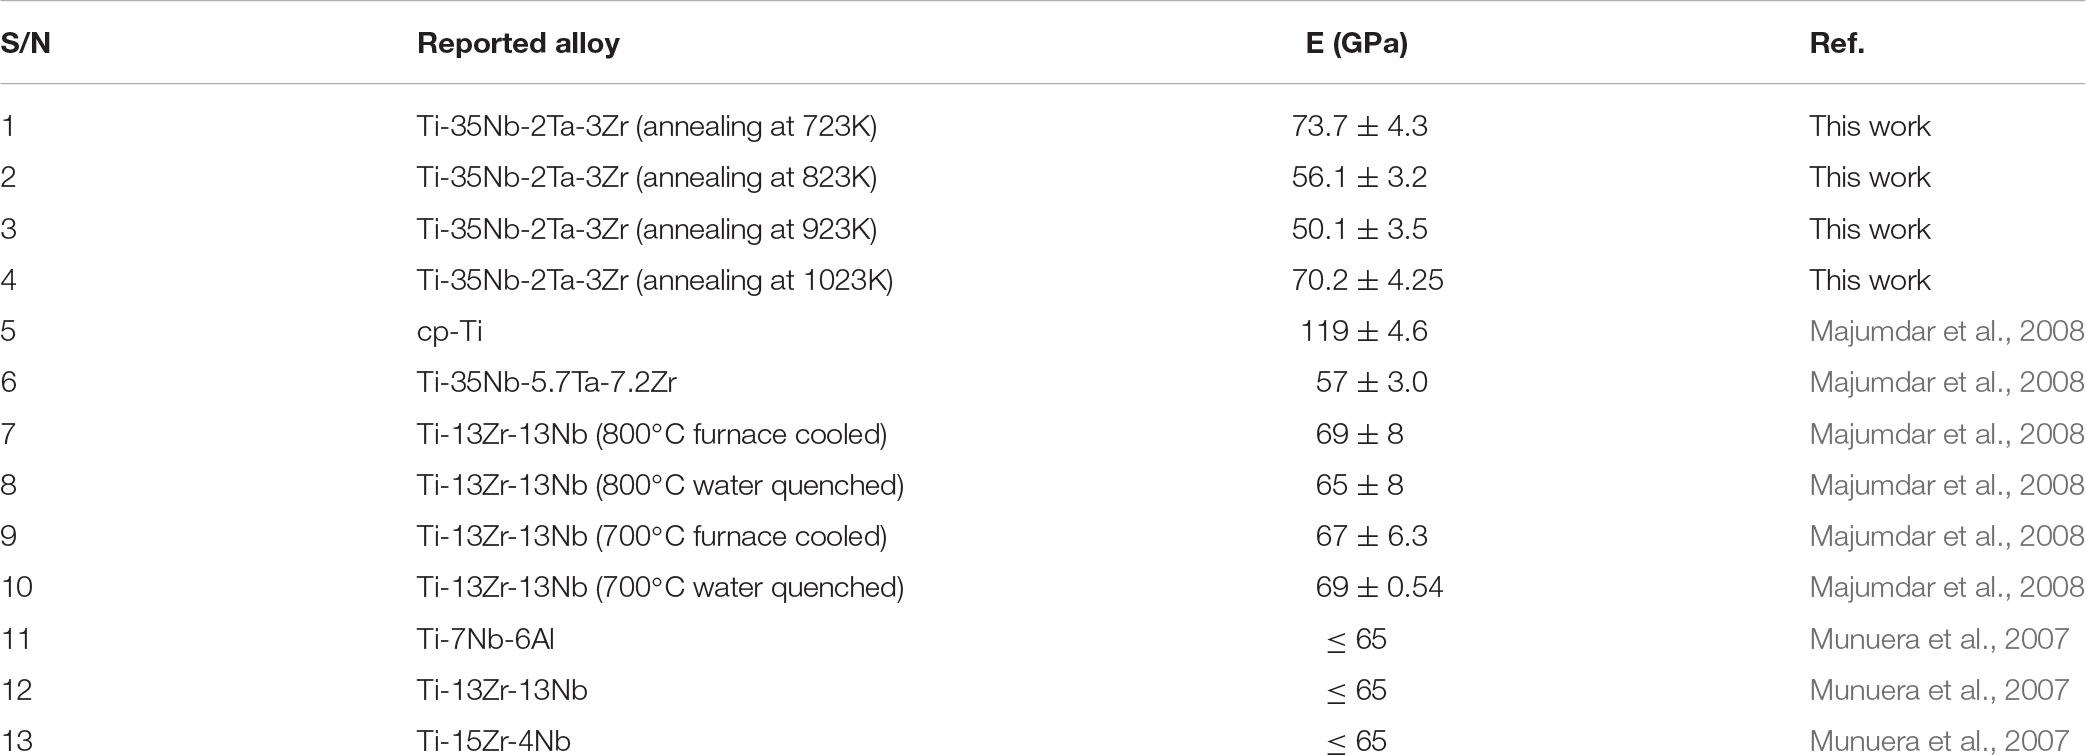Image resolution: width=2086 pixels, height=755 pixels.
Task: Open the Majumdar 2008 citation in row 10
Action: 1947,587
